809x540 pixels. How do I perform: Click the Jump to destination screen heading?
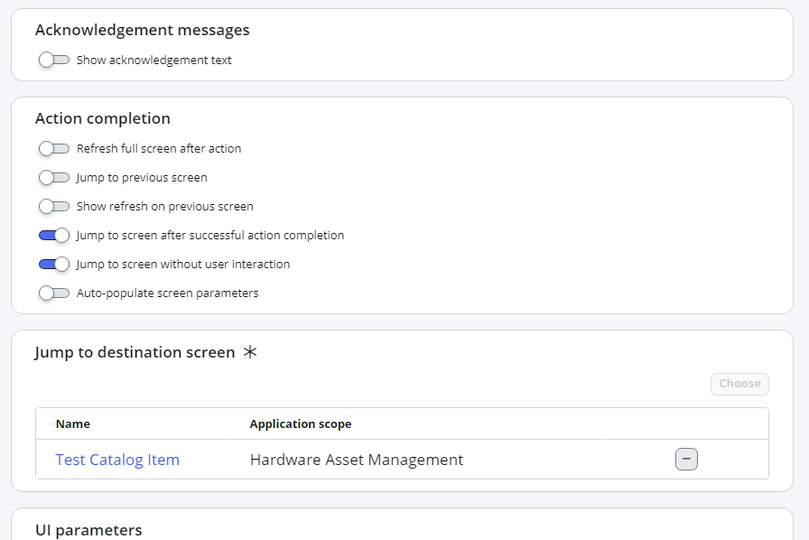(135, 352)
